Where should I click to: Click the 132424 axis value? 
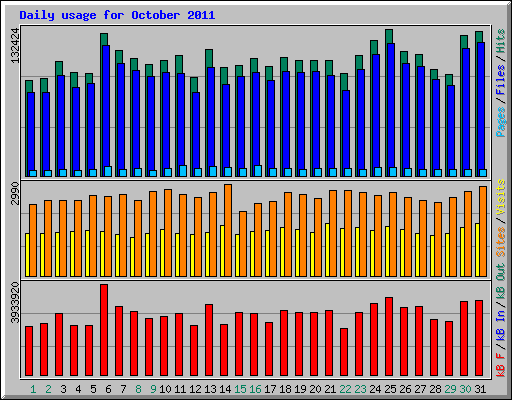tap(15, 46)
